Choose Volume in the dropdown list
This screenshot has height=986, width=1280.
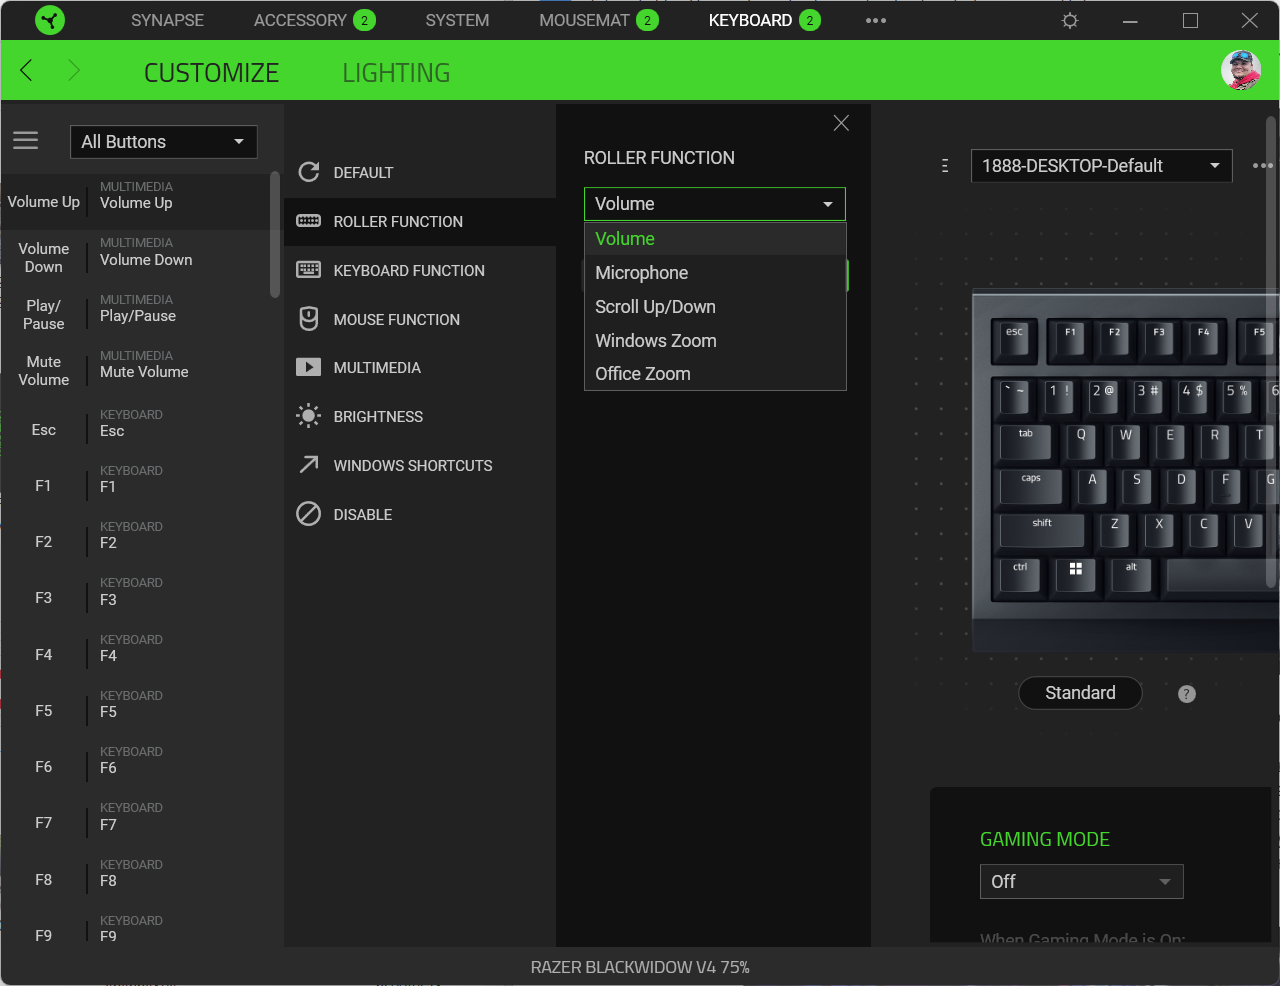click(715, 239)
